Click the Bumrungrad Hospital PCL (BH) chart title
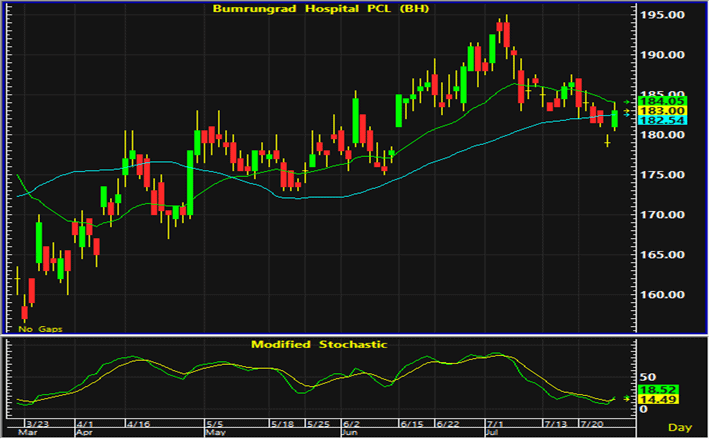This screenshot has height=439, width=710. click(x=321, y=9)
